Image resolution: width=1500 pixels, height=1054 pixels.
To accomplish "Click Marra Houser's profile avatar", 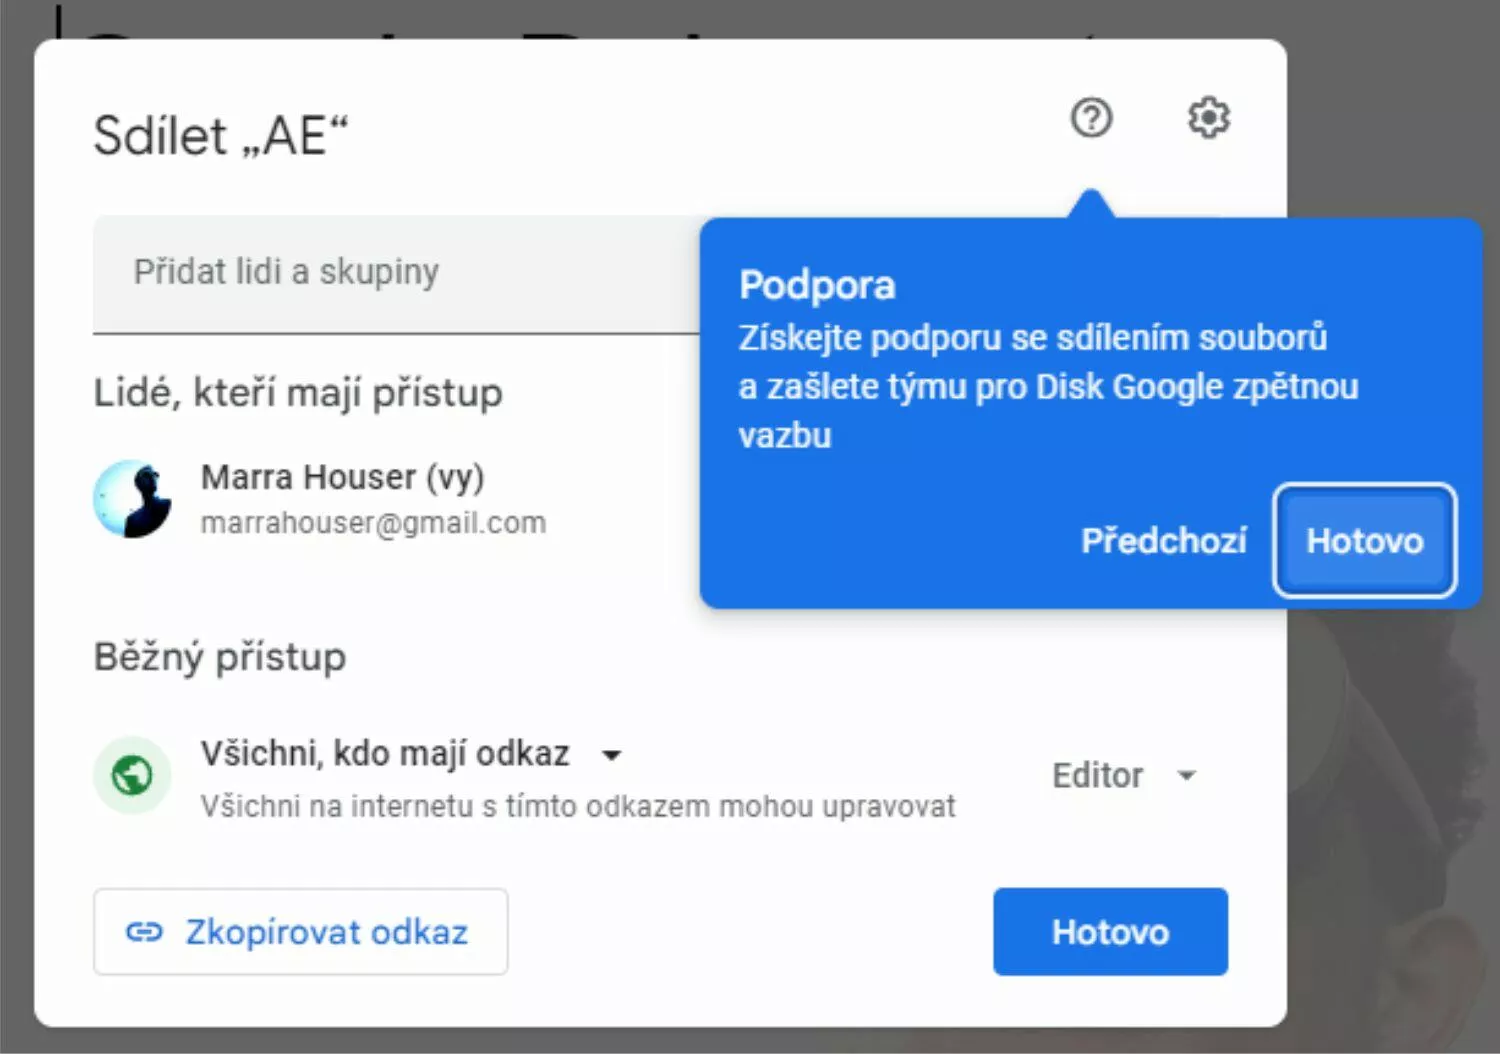I will [x=132, y=498].
